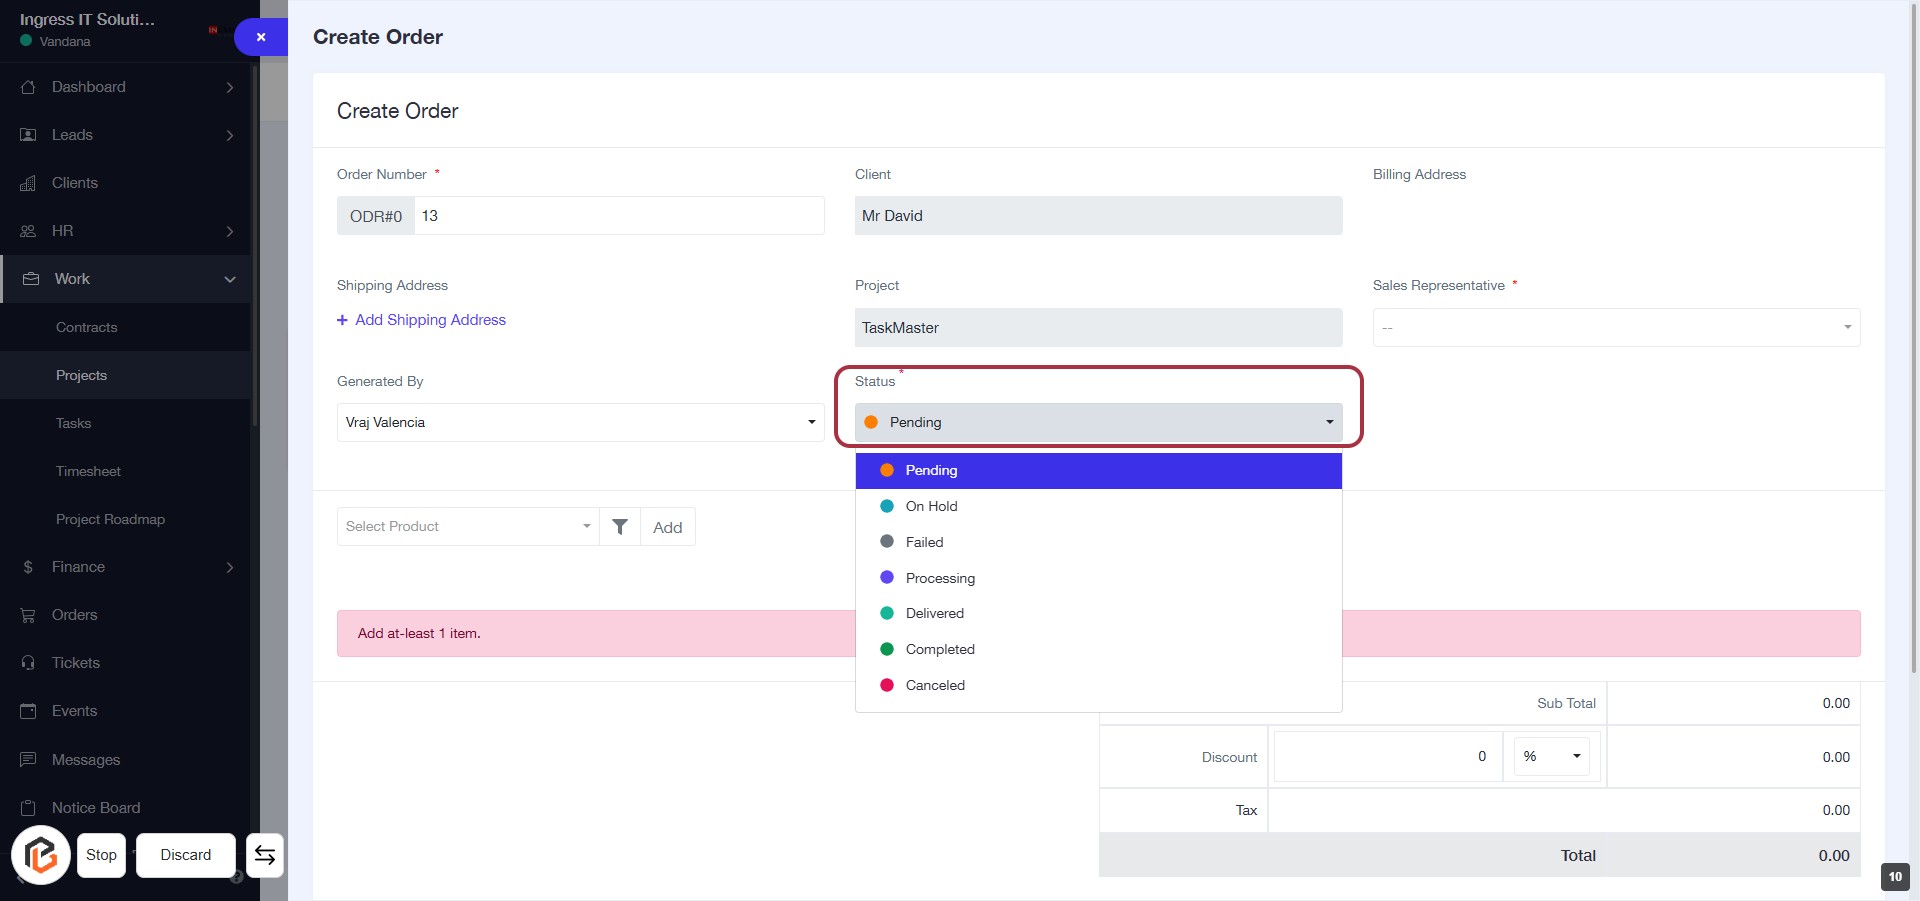Expand the Select Product dropdown
1920x901 pixels.
point(467,527)
